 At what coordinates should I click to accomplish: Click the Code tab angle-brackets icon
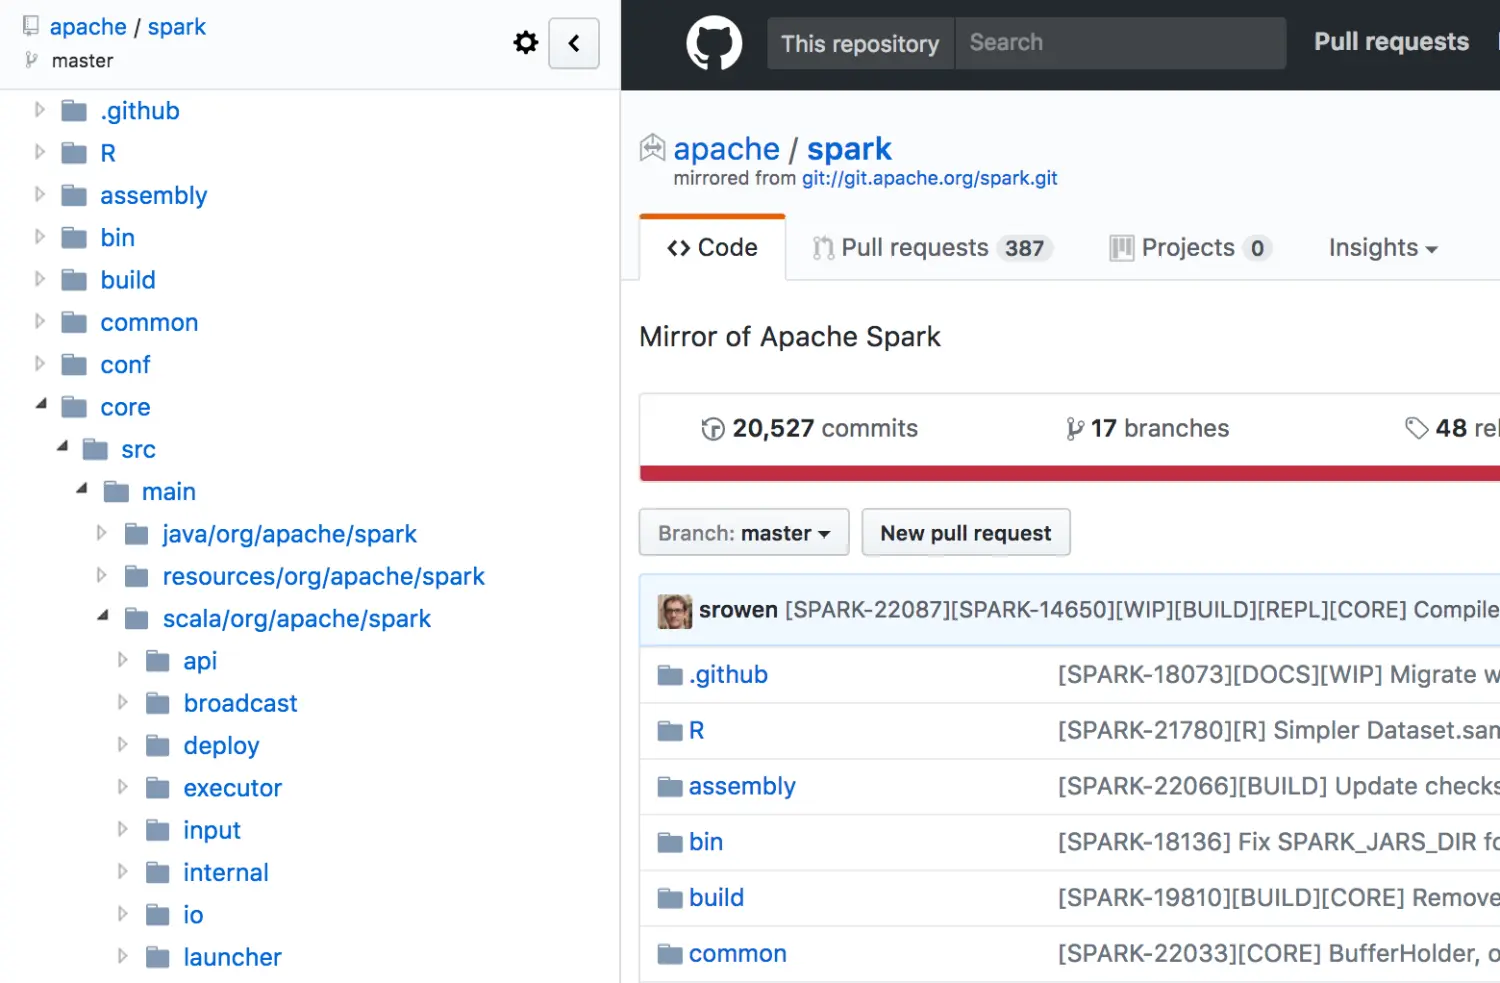[679, 248]
